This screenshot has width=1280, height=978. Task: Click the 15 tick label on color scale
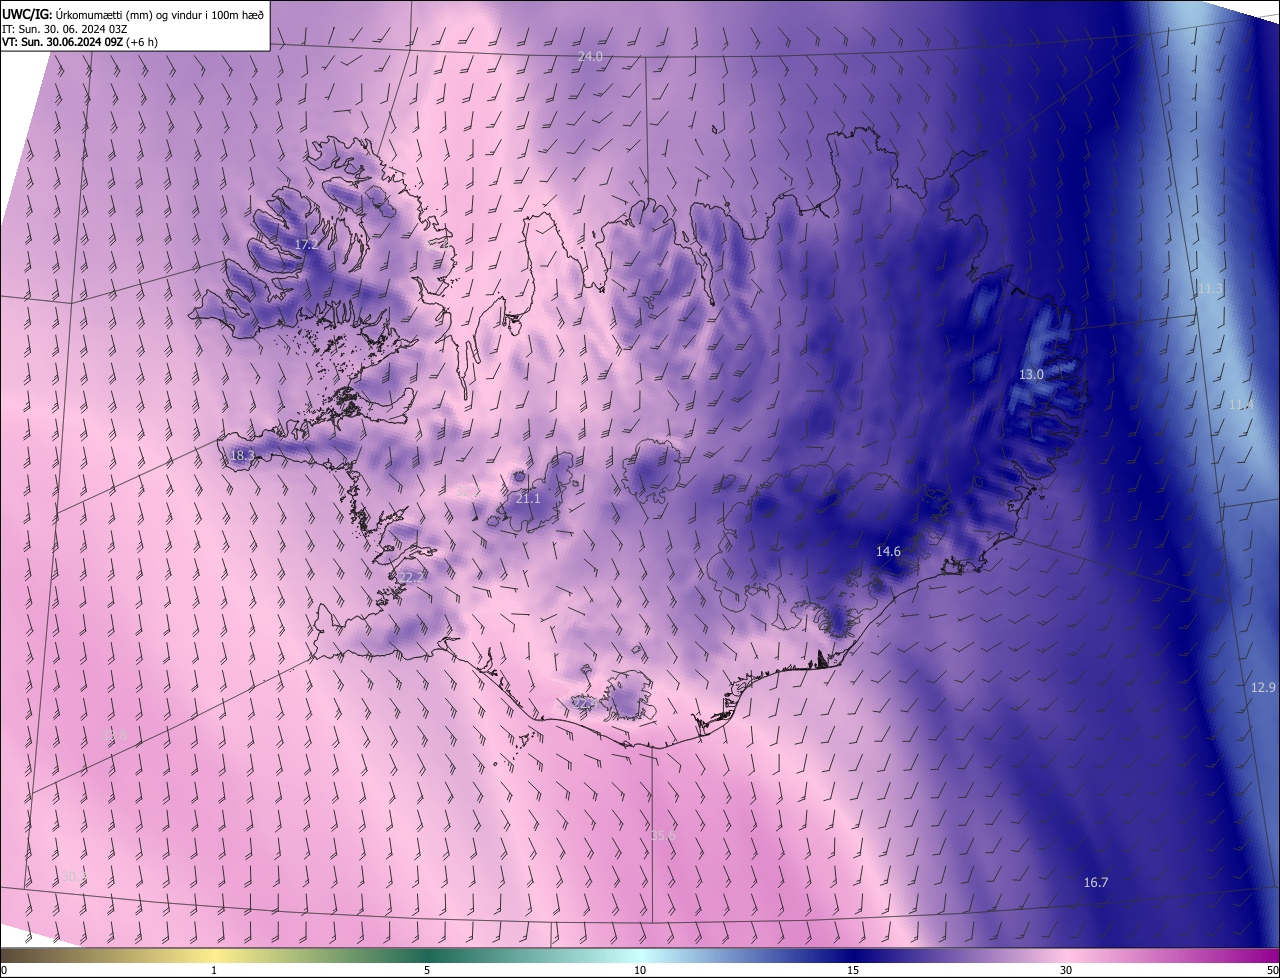(x=853, y=970)
